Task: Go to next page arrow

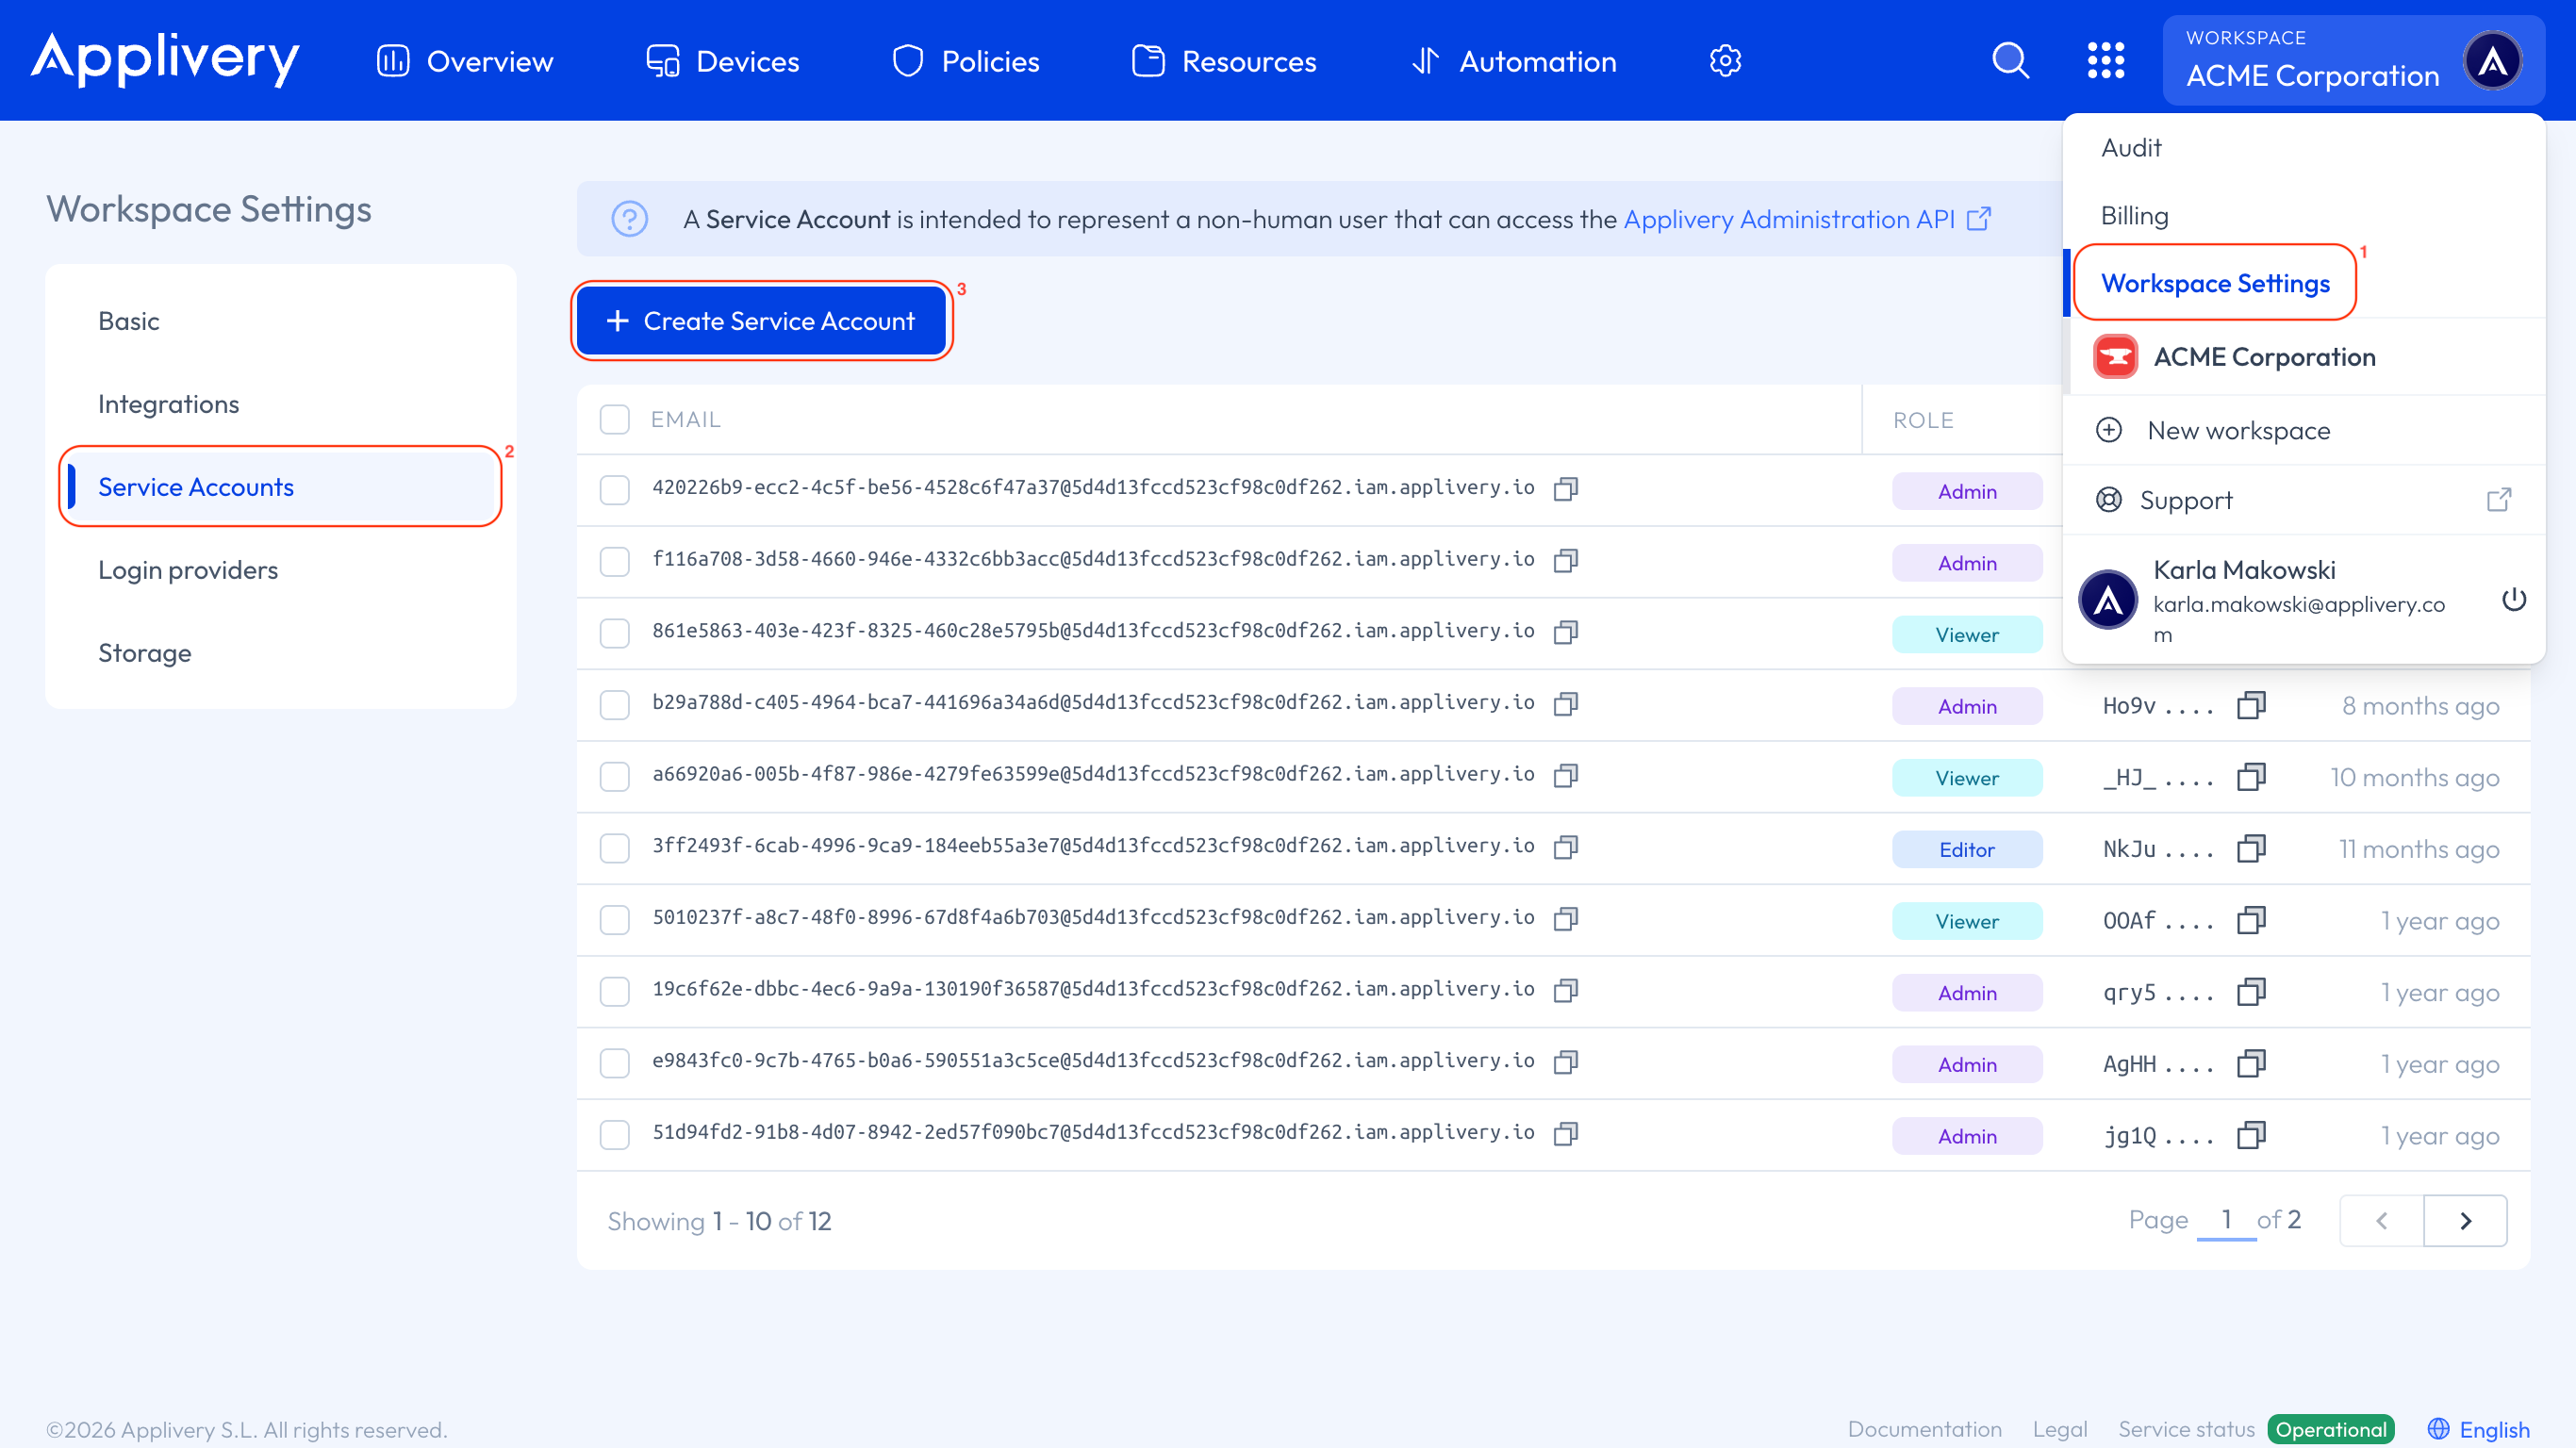Action: (2465, 1220)
